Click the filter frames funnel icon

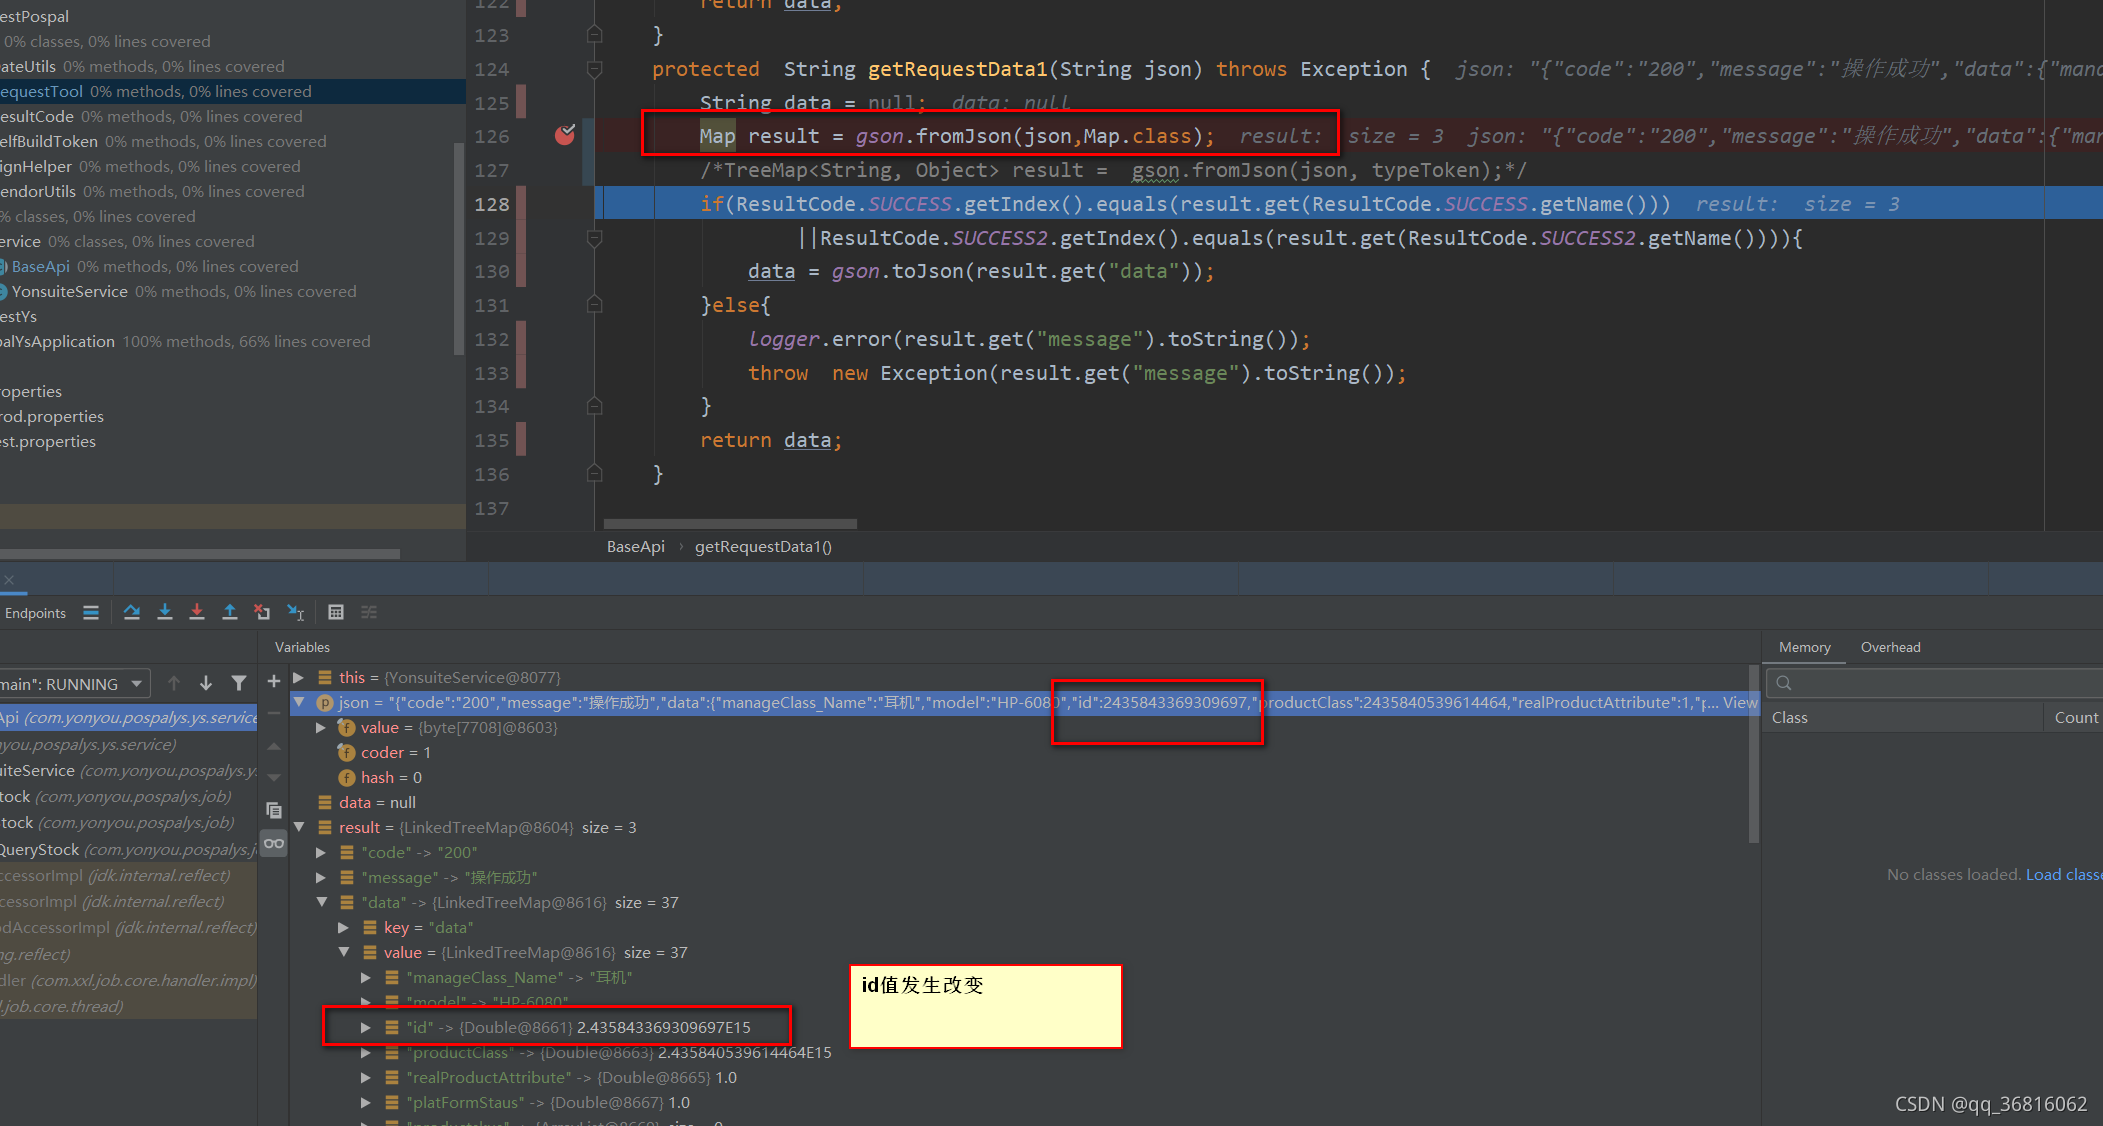tap(239, 683)
